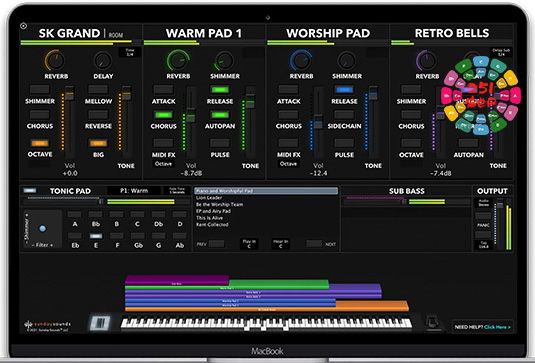Image resolution: width=535 pixels, height=363 pixels.
Task: Open the Play In key dropdown
Action: click(x=249, y=244)
